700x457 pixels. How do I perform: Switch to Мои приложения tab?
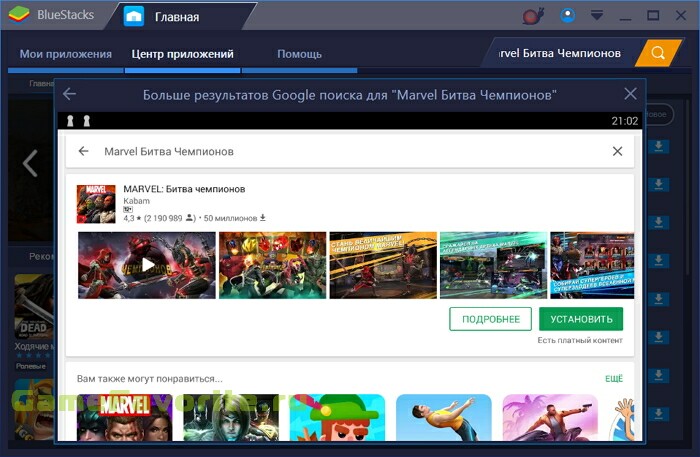coord(66,54)
